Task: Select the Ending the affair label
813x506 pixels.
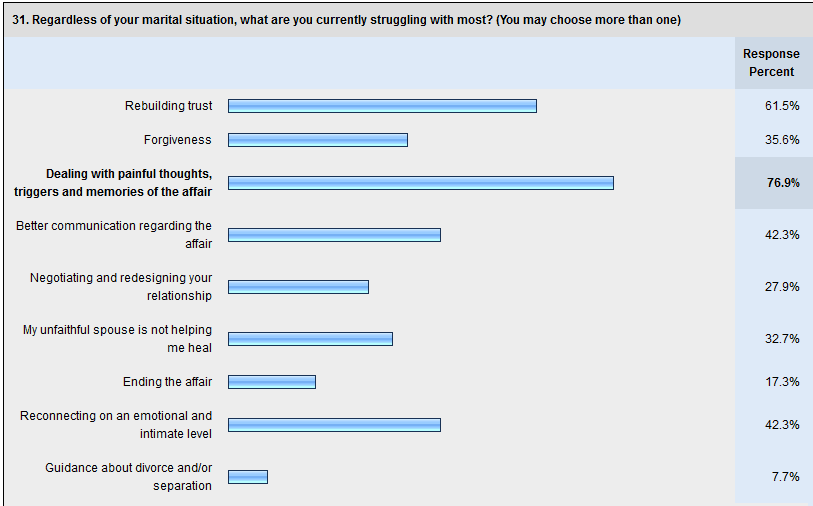Action: [x=167, y=382]
